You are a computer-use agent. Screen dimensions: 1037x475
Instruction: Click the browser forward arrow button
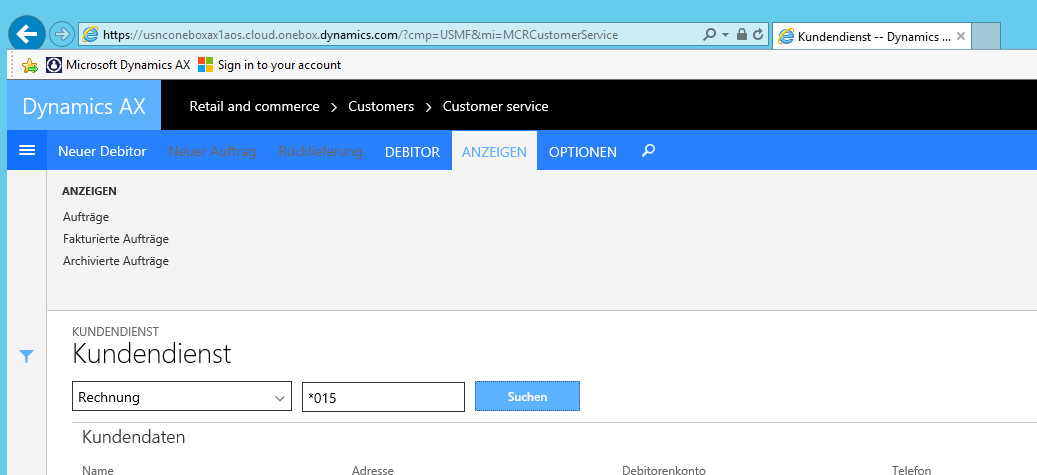click(62, 34)
